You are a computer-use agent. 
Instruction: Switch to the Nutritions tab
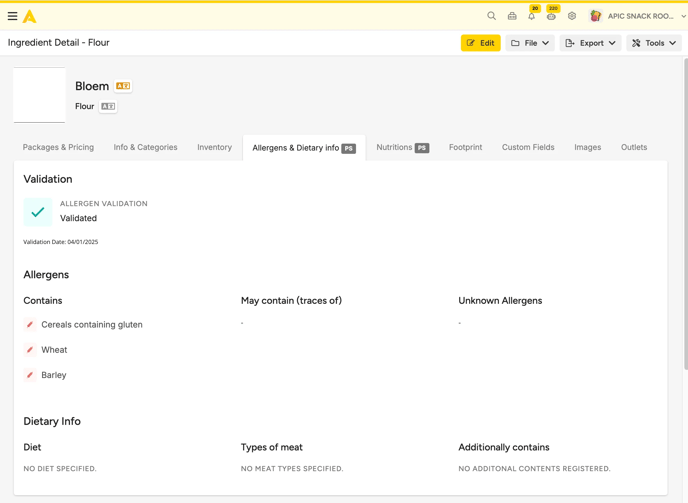pyautogui.click(x=402, y=147)
